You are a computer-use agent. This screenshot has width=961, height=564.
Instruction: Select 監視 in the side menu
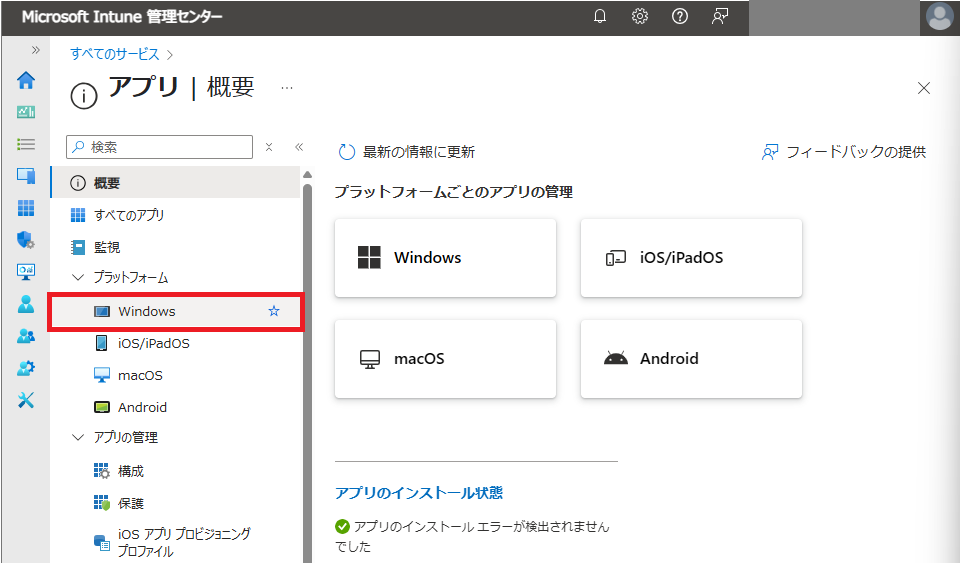click(x=175, y=247)
